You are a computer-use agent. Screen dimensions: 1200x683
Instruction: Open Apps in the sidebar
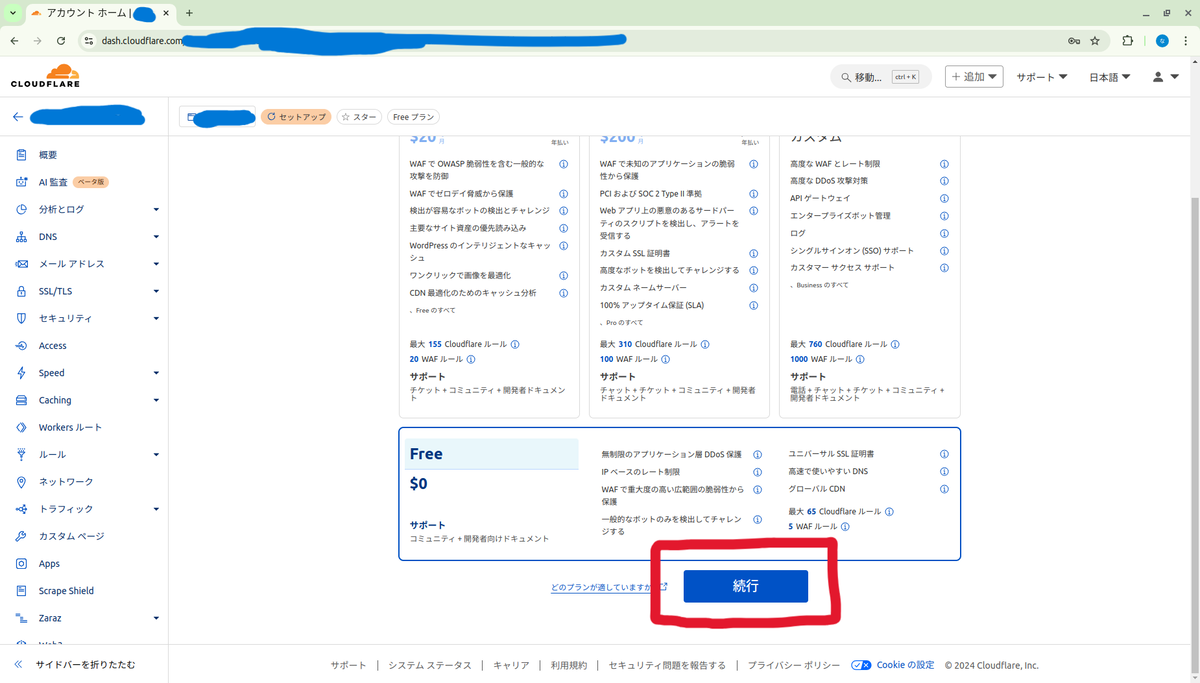point(49,564)
